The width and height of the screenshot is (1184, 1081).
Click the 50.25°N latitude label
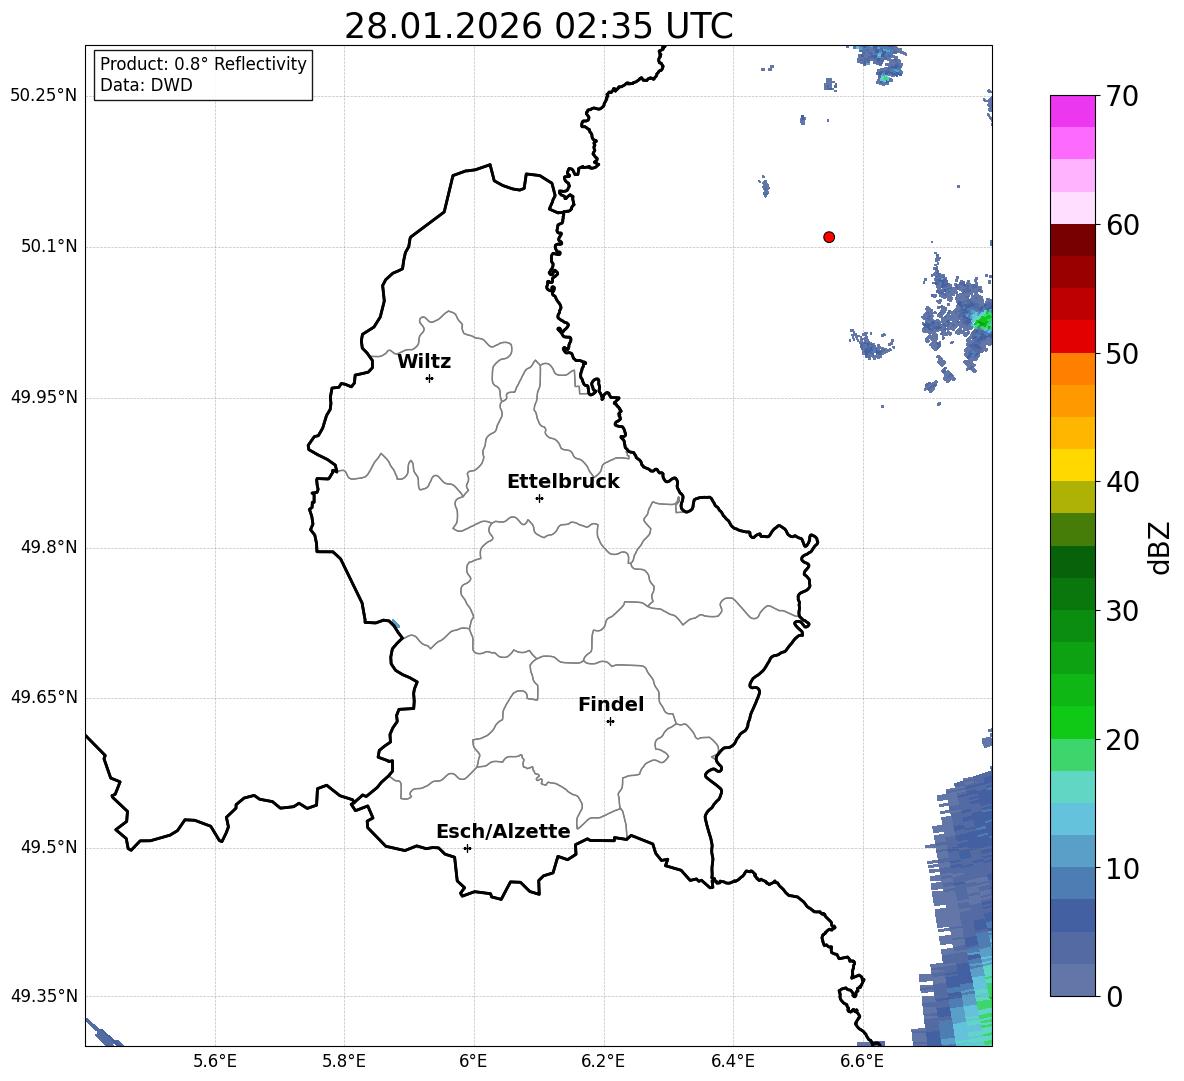pyautogui.click(x=44, y=96)
